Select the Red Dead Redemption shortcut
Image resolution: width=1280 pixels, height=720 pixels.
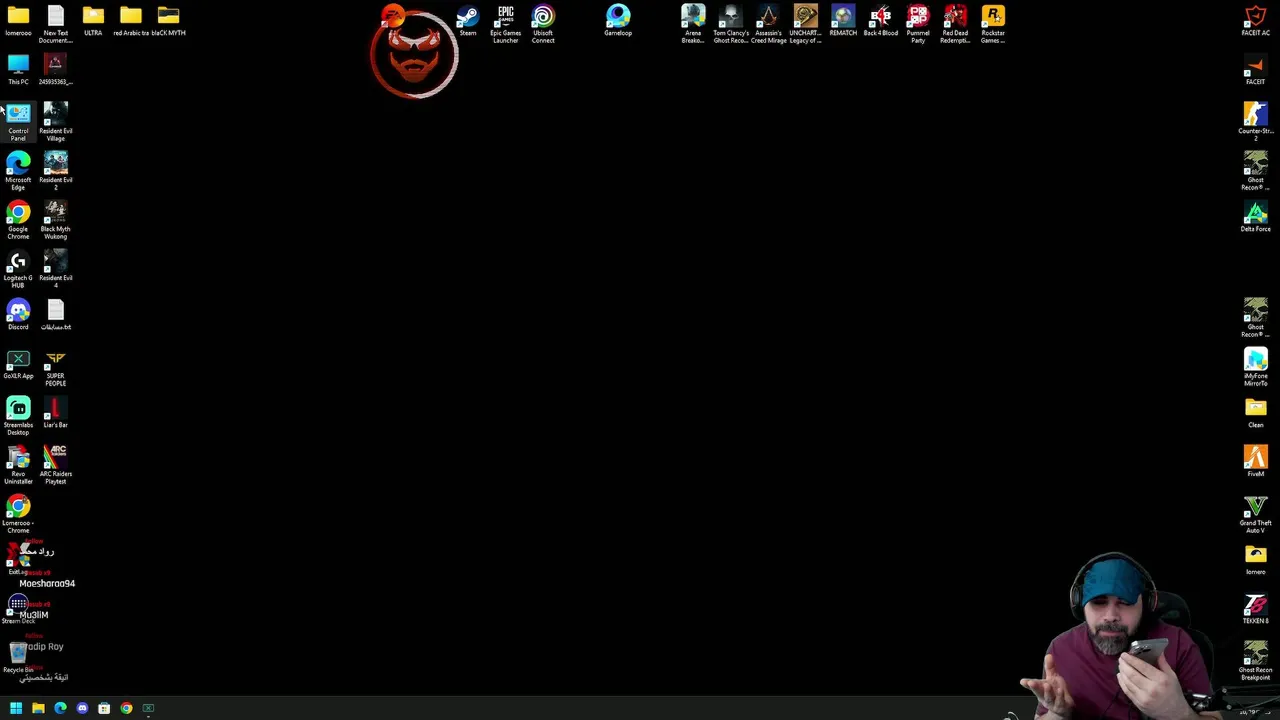tap(955, 24)
